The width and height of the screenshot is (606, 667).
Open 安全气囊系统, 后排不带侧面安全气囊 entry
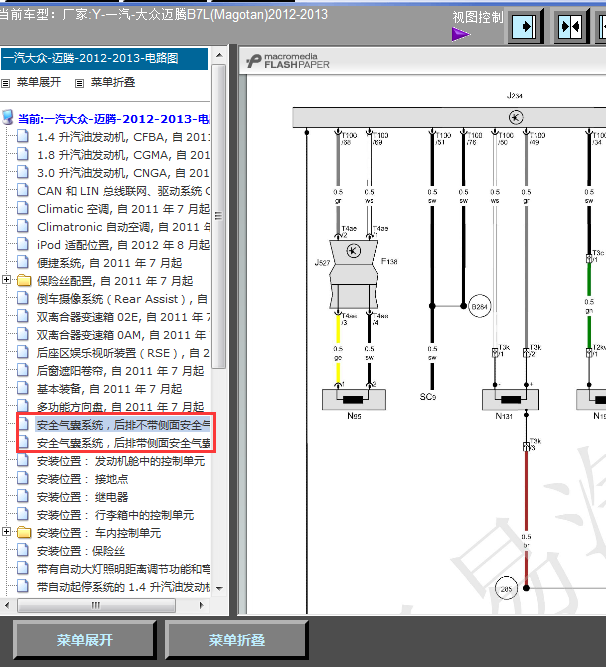pos(123,425)
